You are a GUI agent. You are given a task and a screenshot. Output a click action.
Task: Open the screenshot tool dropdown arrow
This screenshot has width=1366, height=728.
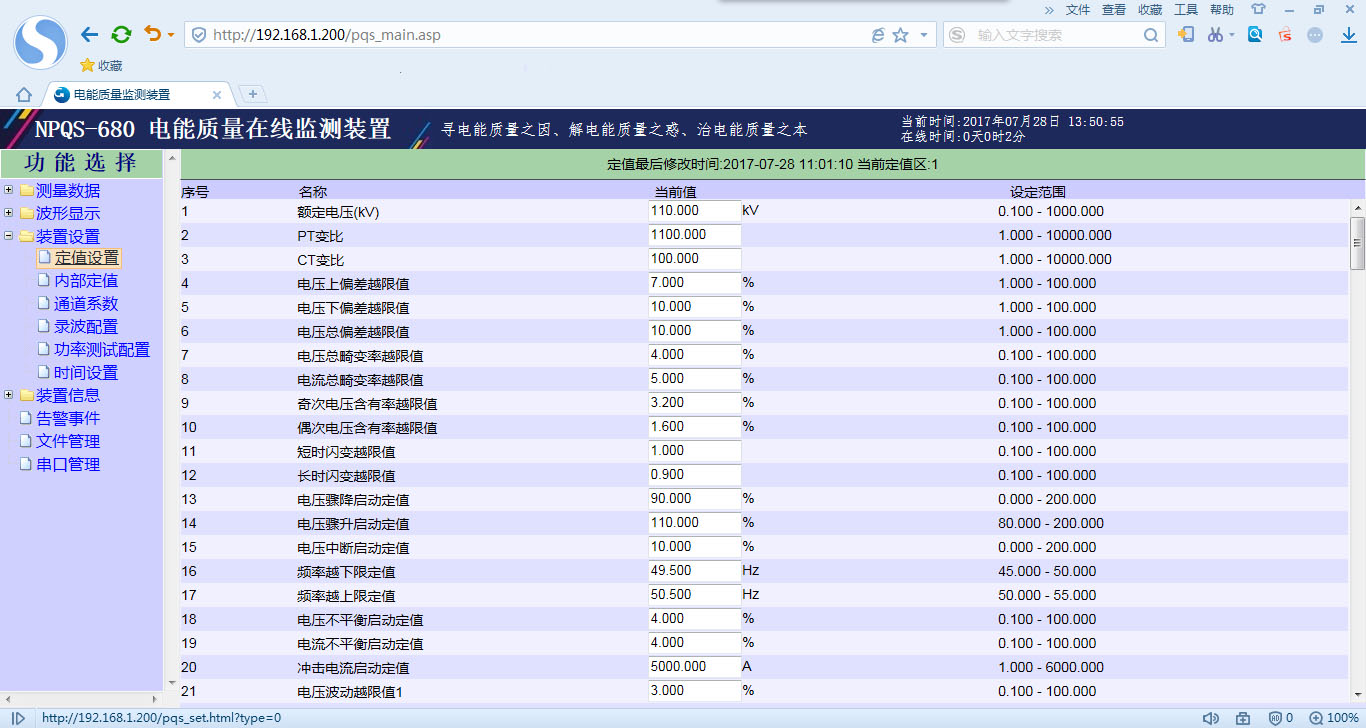(1232, 35)
